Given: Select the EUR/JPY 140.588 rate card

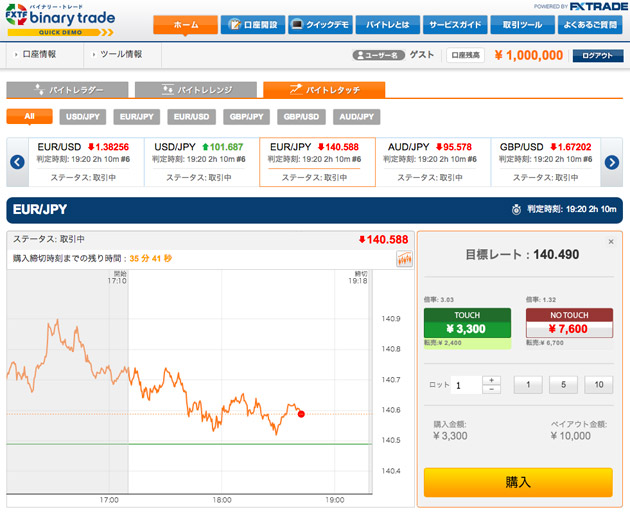Looking at the screenshot, I should 317,162.
